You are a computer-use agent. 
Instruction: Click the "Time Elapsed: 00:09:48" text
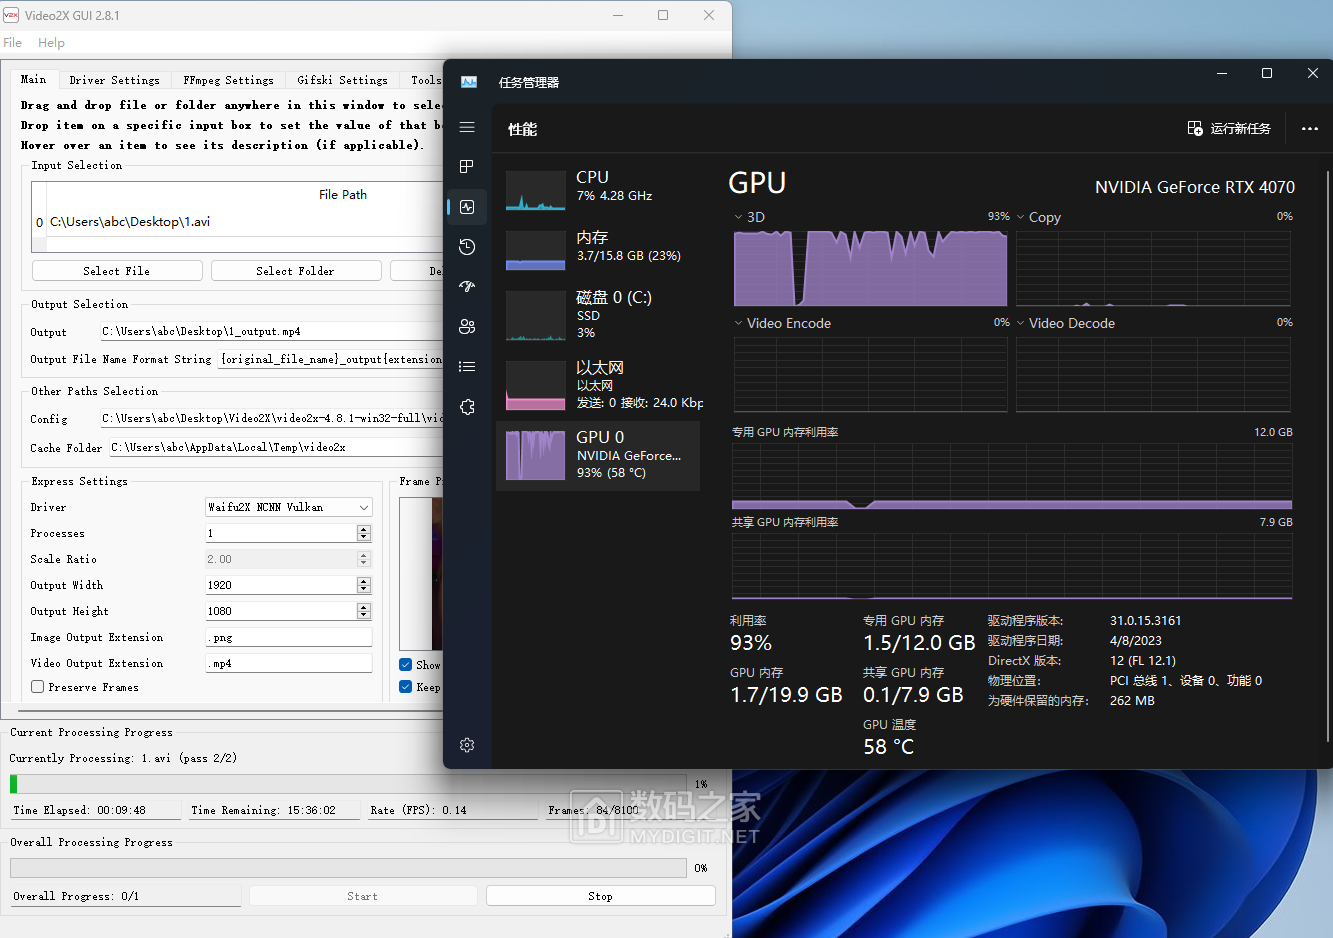79,810
